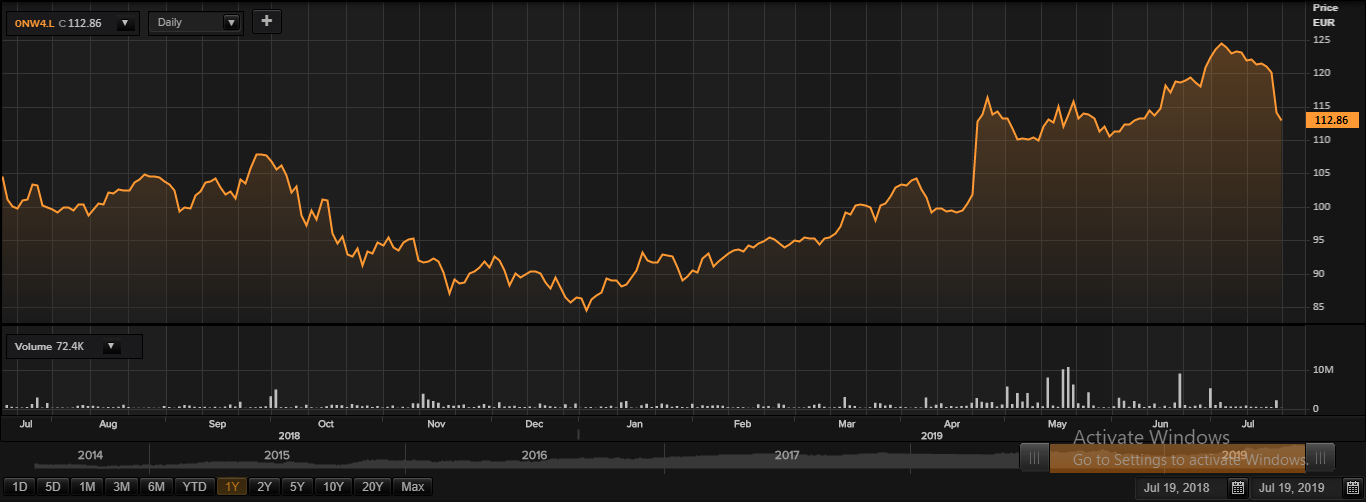Open the calendar picker for the start date

tap(1238, 488)
